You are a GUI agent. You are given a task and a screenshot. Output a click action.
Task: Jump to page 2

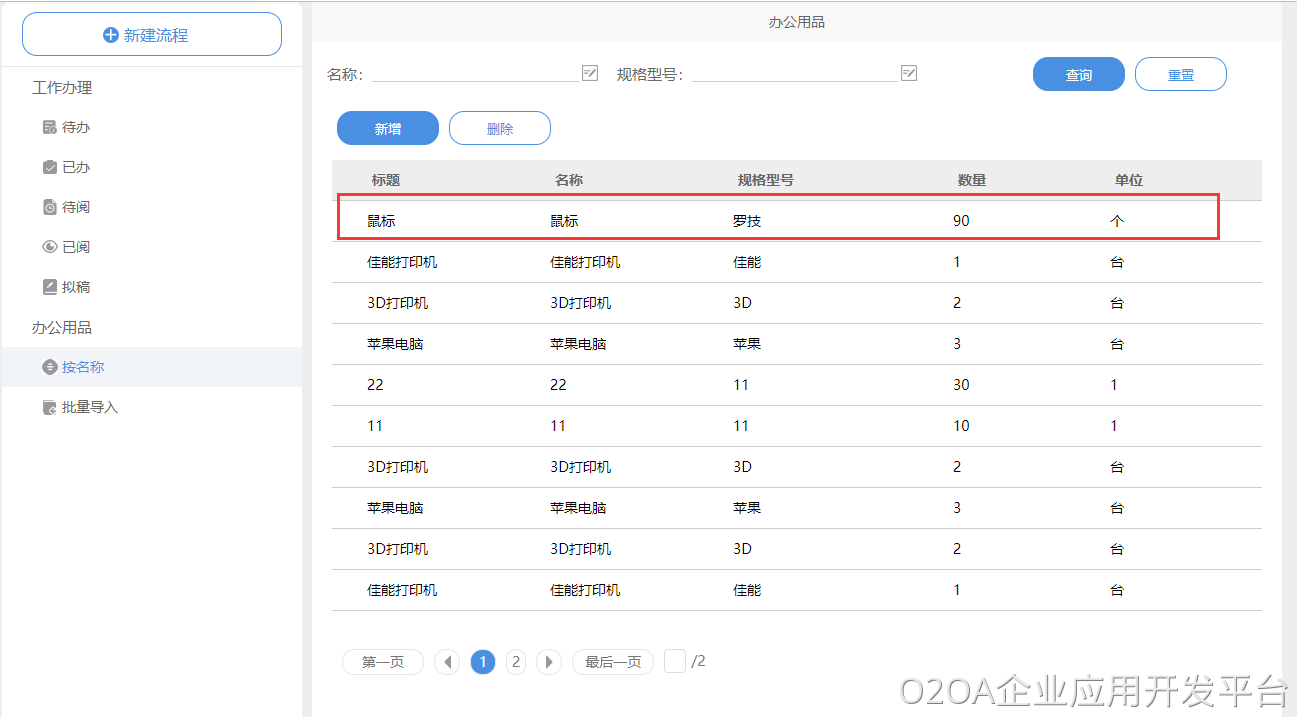516,662
